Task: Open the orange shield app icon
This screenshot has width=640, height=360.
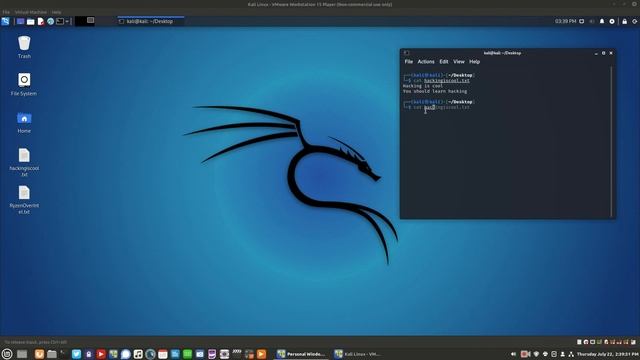Action: click(39, 354)
